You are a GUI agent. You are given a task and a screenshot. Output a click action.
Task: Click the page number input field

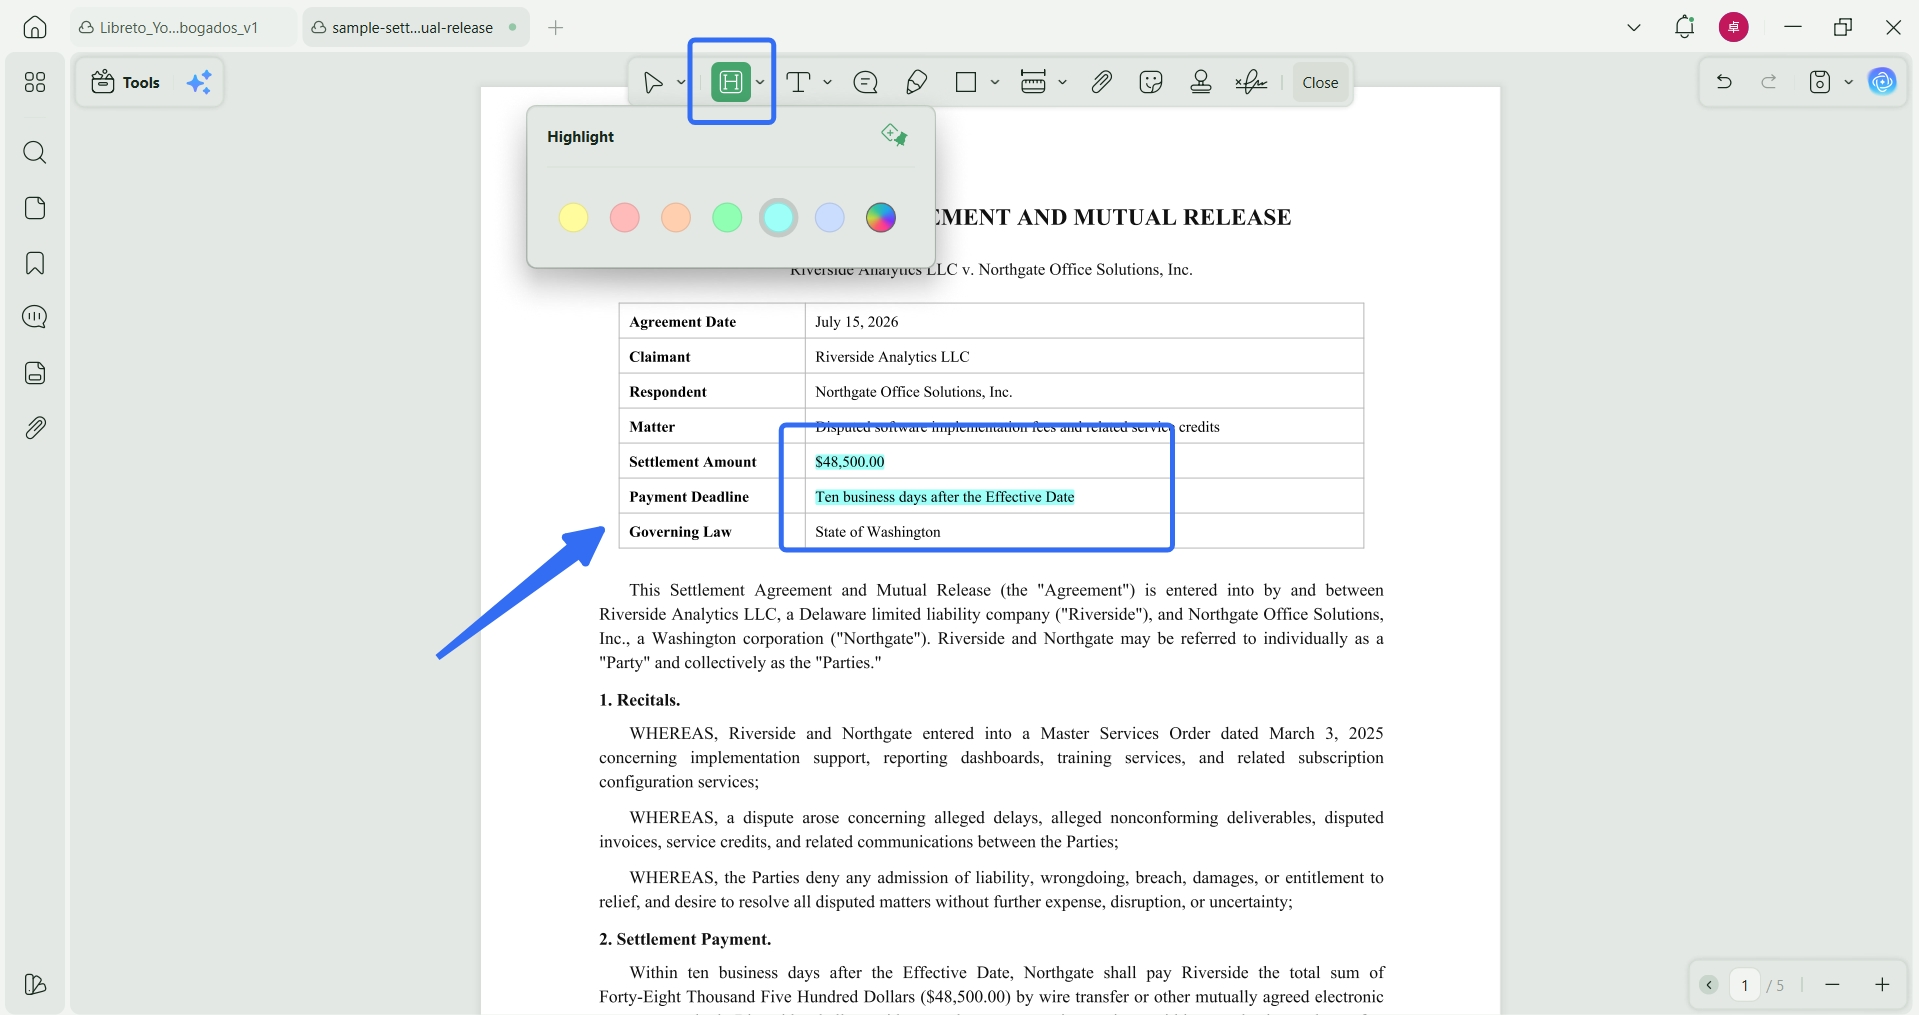(1745, 985)
